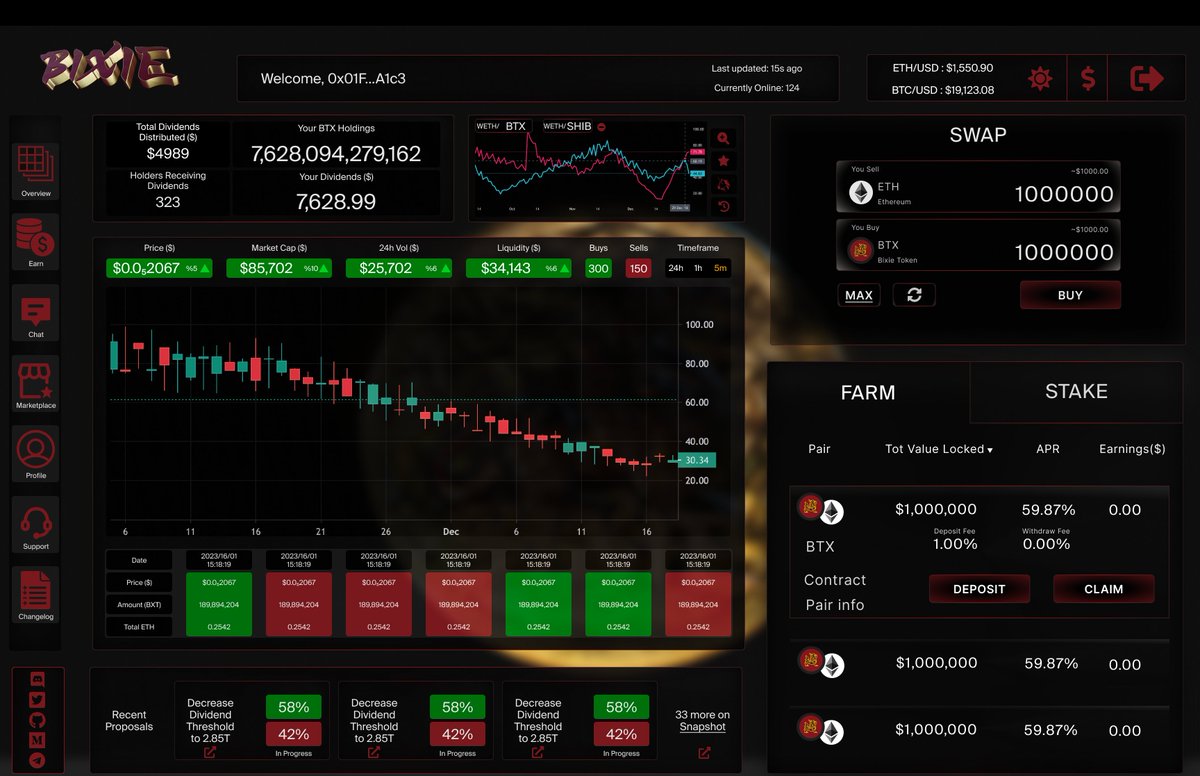Viewport: 1200px width, 776px height.
Task: Open settings via the gear icon
Action: [1040, 78]
